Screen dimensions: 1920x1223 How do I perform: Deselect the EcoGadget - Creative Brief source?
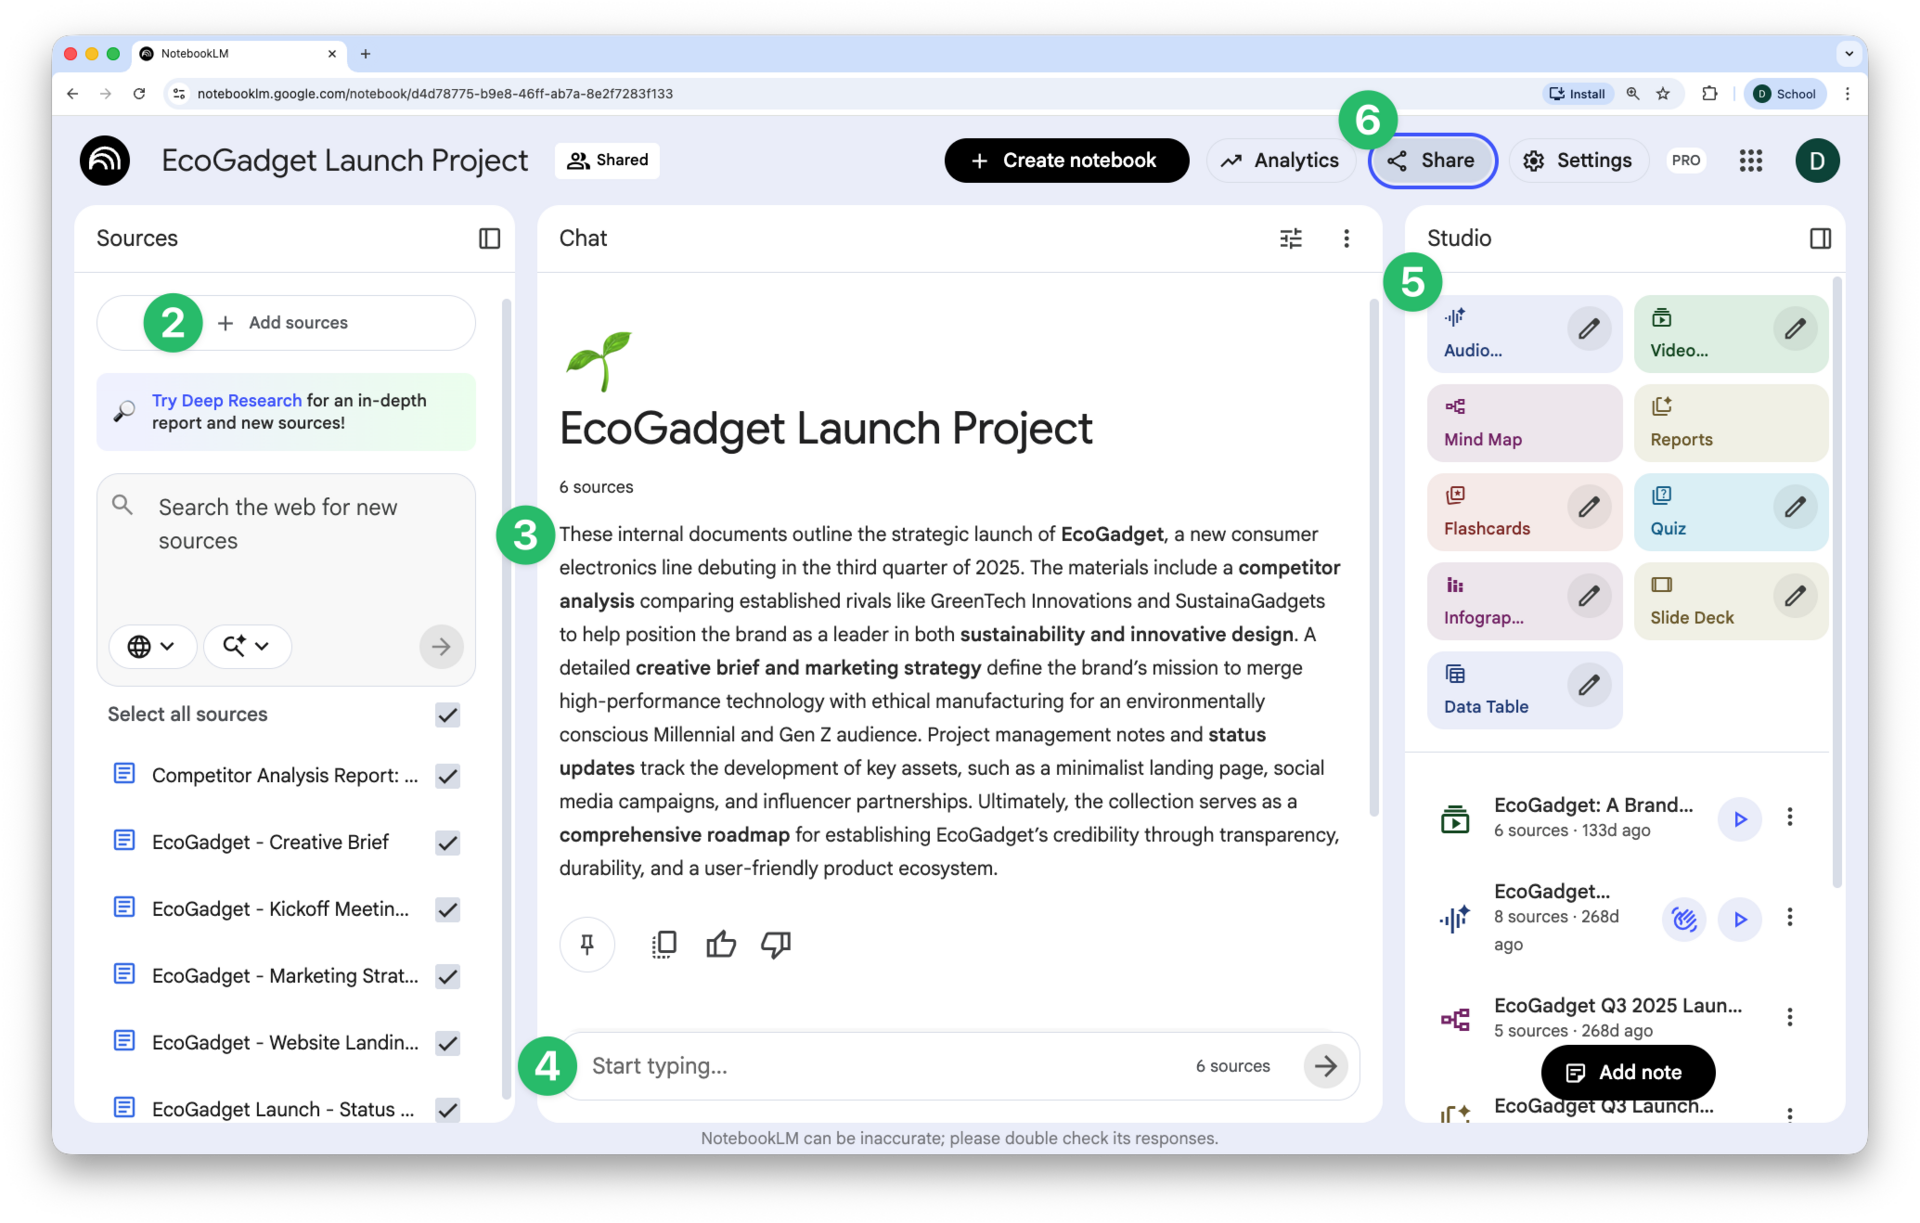[x=447, y=843]
